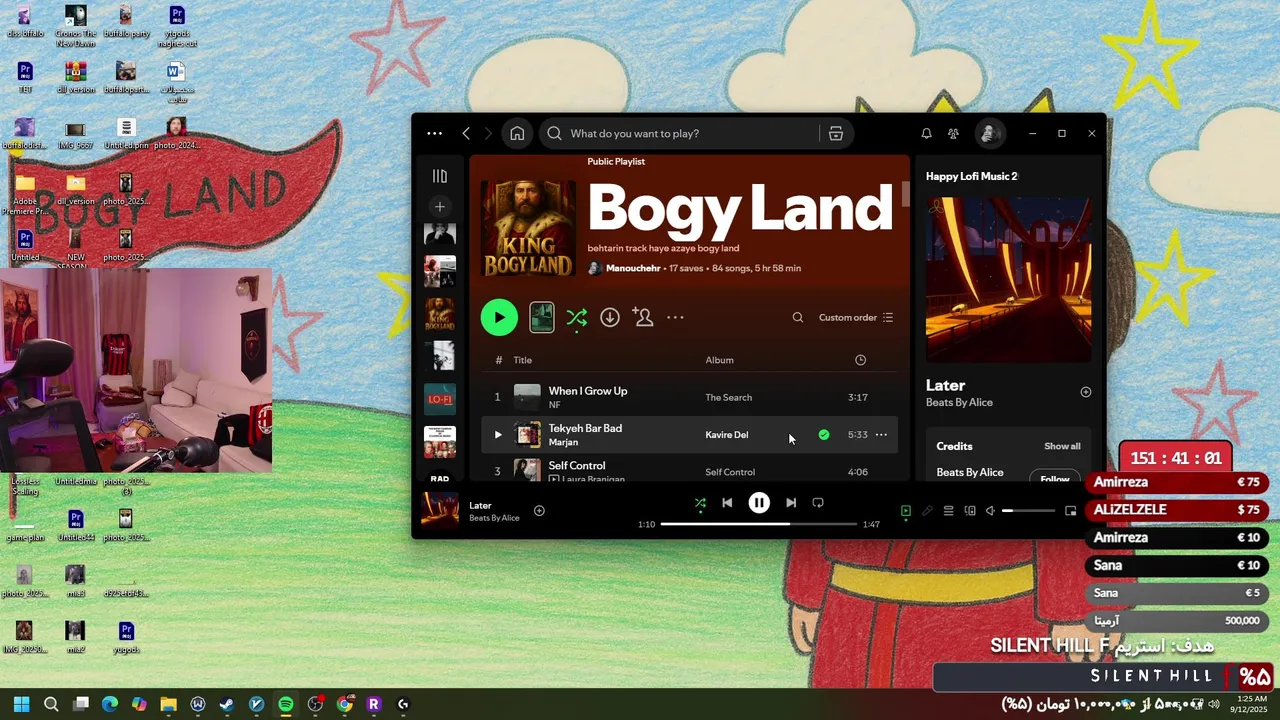1280x720 pixels.
Task: Play the Bogy Land playlist with the green button
Action: pyautogui.click(x=499, y=317)
